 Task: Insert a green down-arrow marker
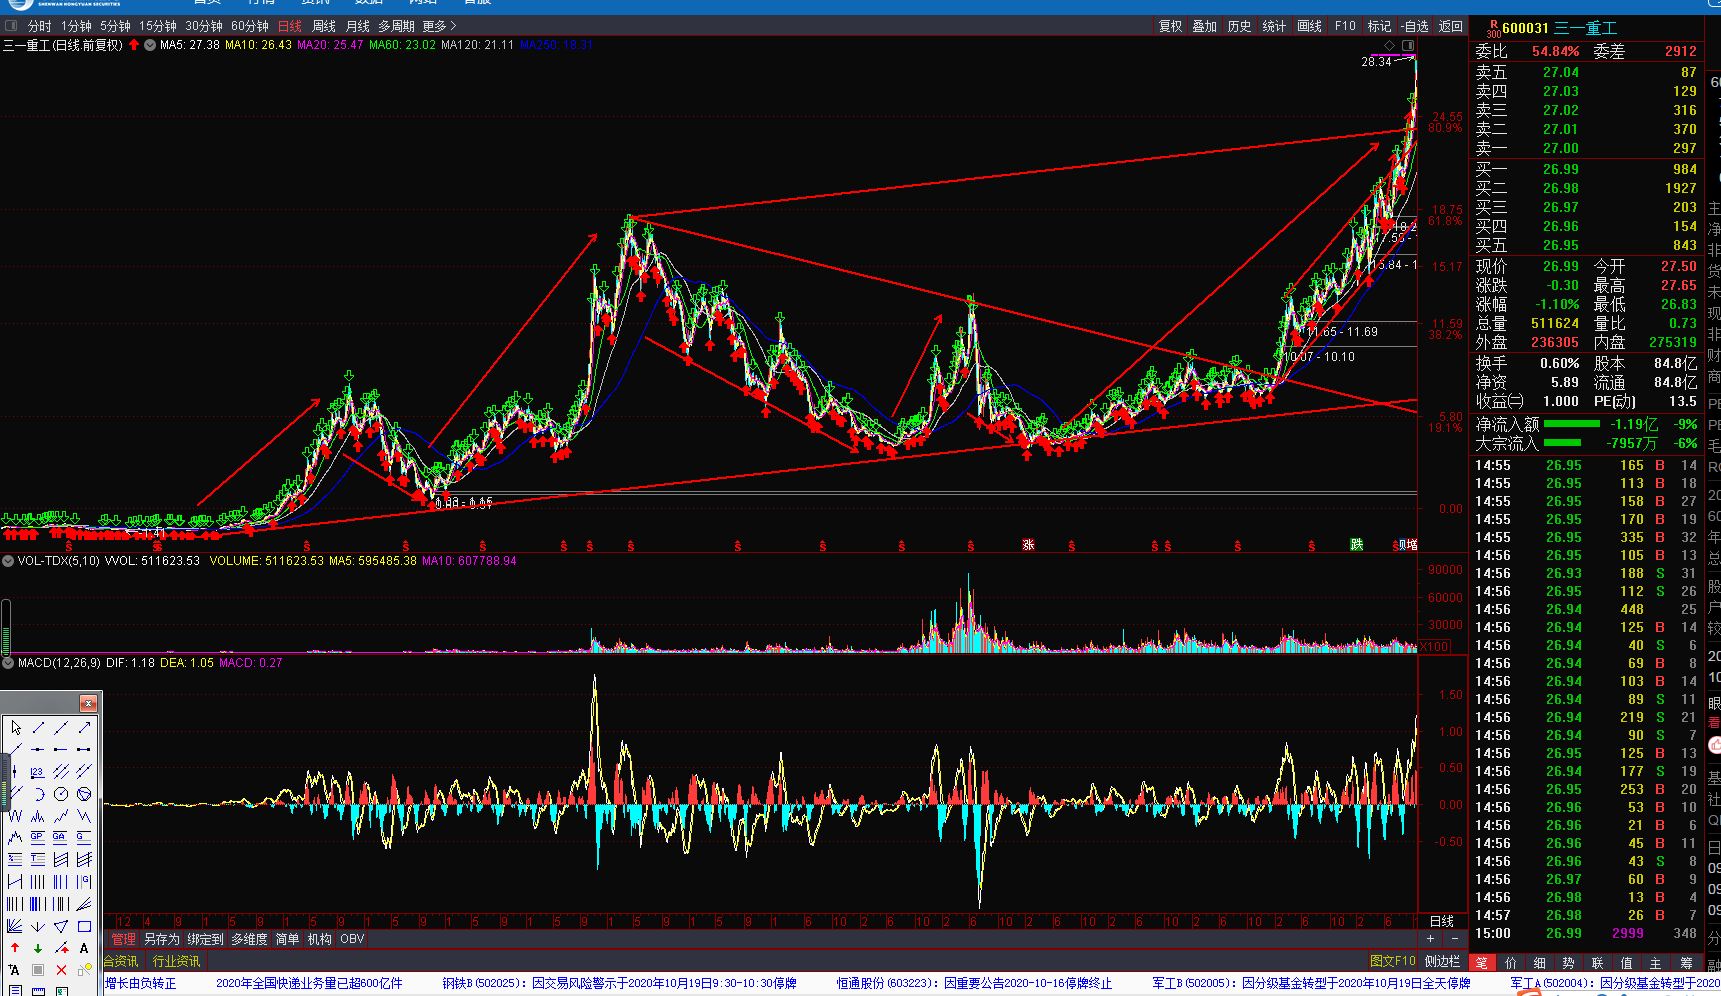click(37, 948)
